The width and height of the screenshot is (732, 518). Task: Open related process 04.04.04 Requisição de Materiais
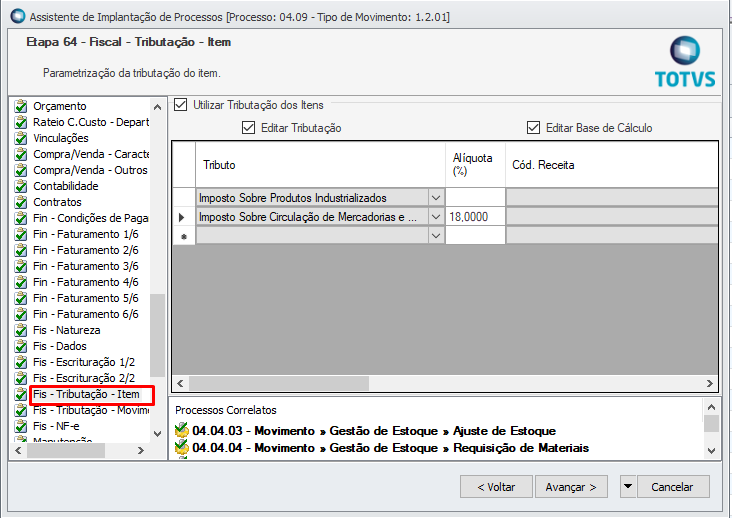390,448
